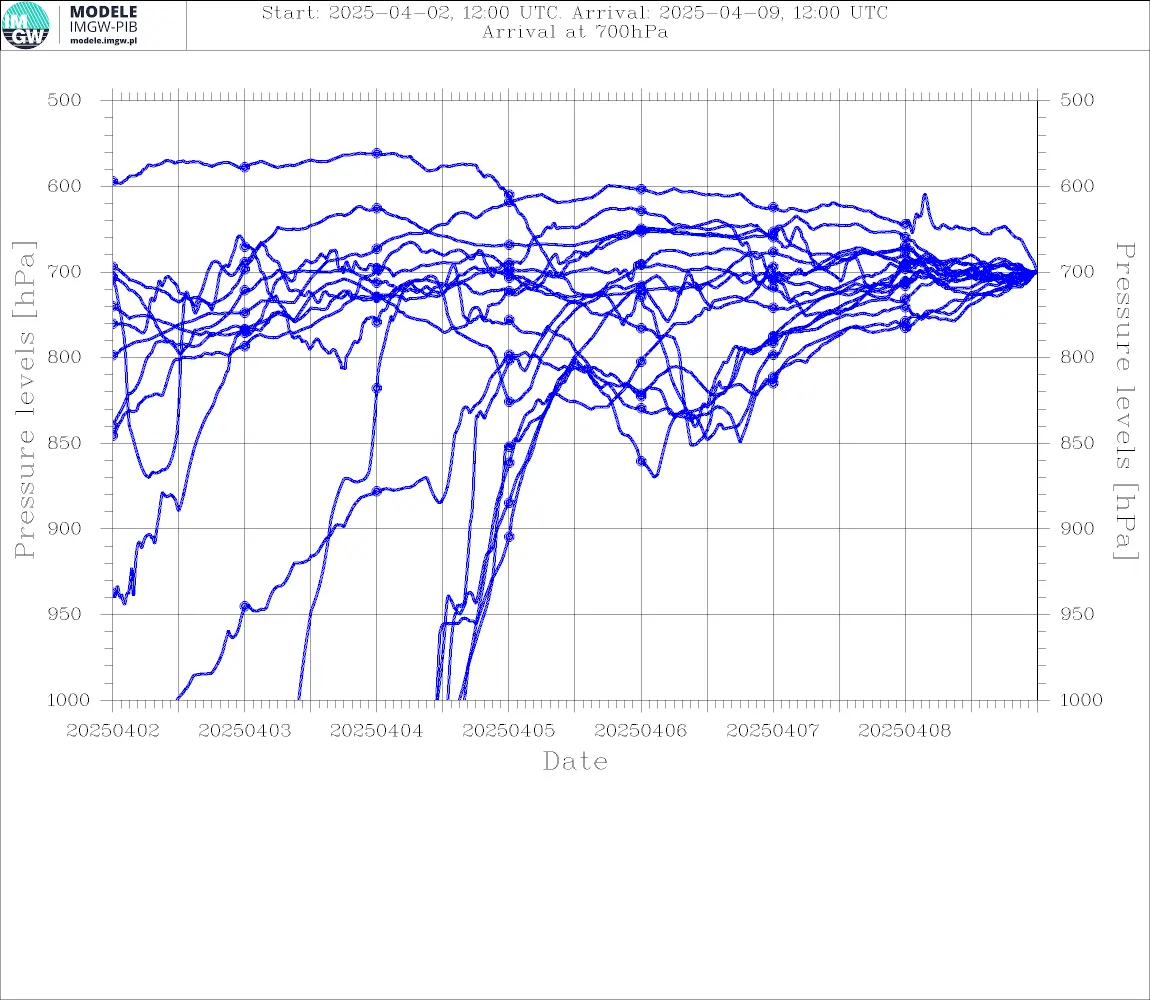Click the left 'Pressure levels [hPa]' axis title
This screenshot has height=1000, width=1150.
point(24,400)
